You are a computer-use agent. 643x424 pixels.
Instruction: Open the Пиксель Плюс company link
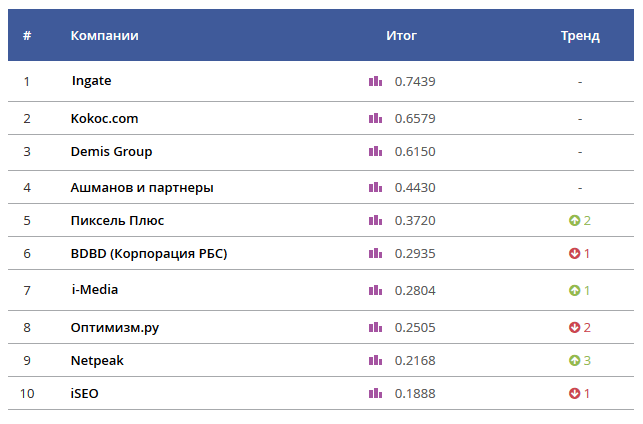click(117, 221)
